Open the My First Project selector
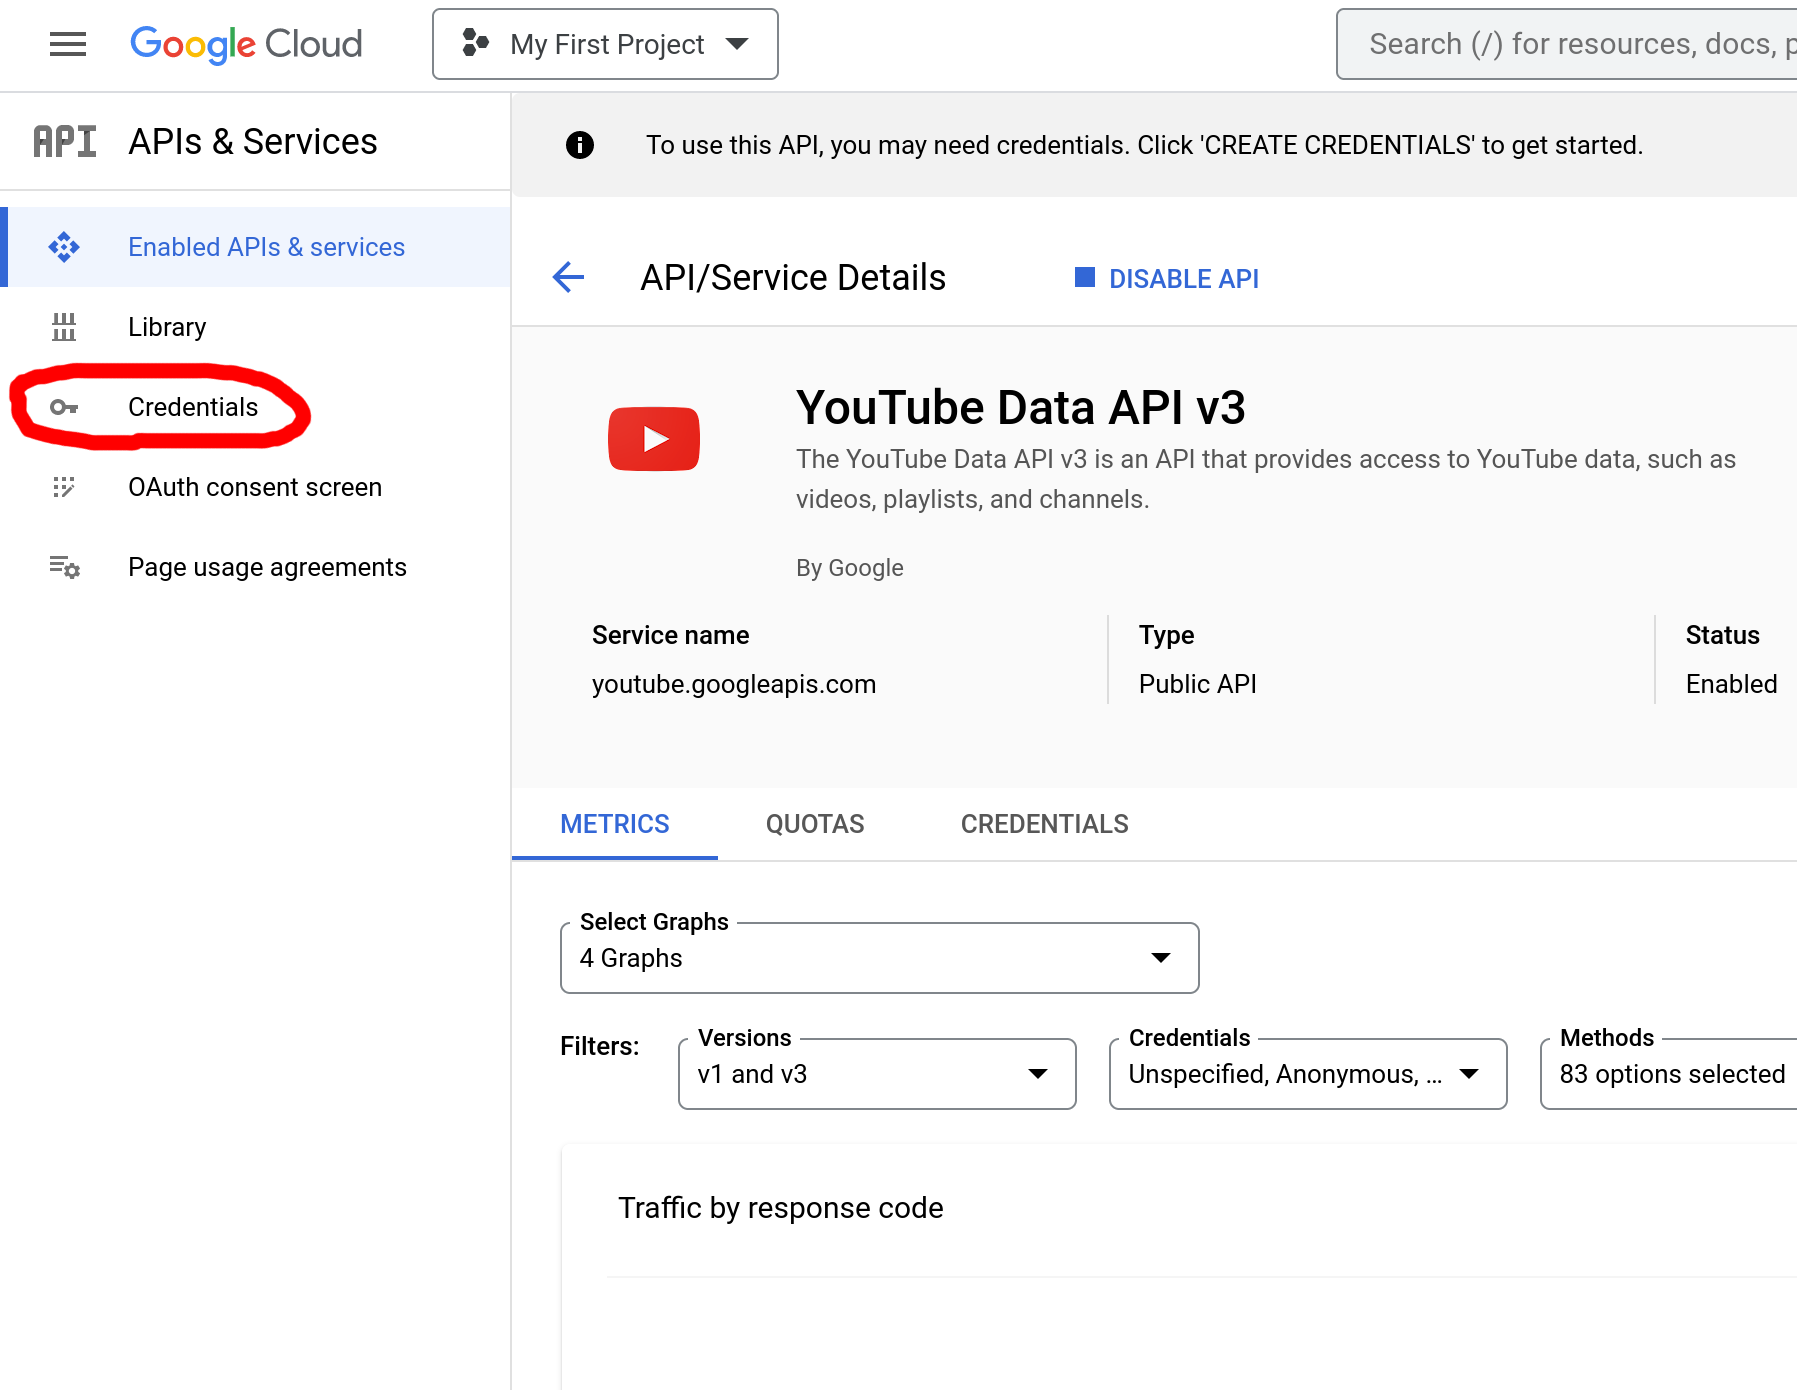Image resolution: width=1797 pixels, height=1390 pixels. (605, 44)
